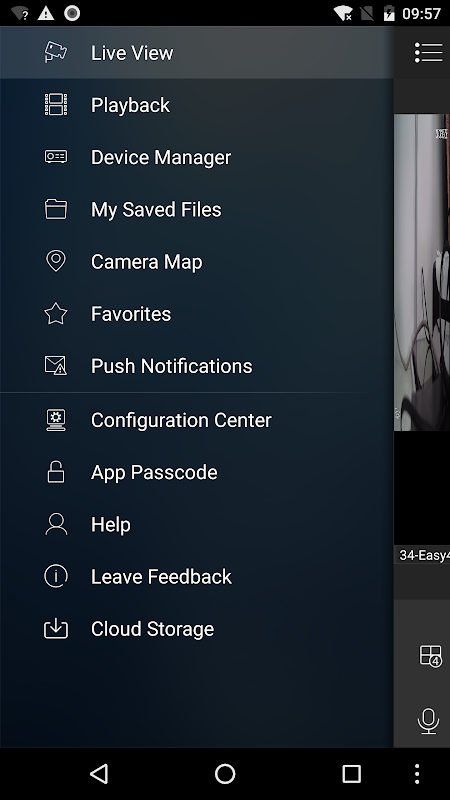The height and width of the screenshot is (800, 450).
Task: Tap the Playback film strip icon
Action: 56,105
